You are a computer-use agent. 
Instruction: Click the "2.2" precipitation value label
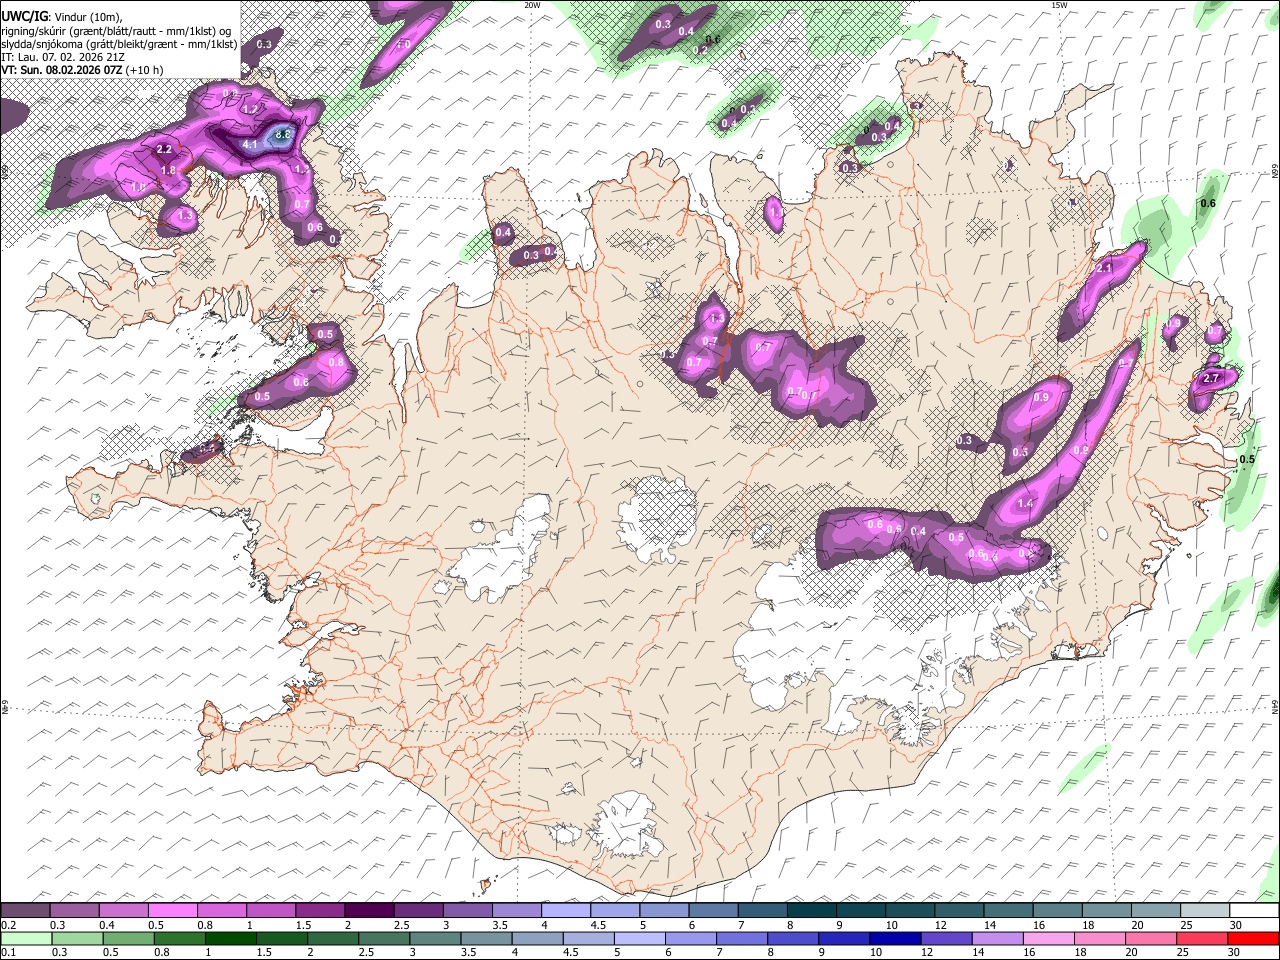(x=164, y=150)
